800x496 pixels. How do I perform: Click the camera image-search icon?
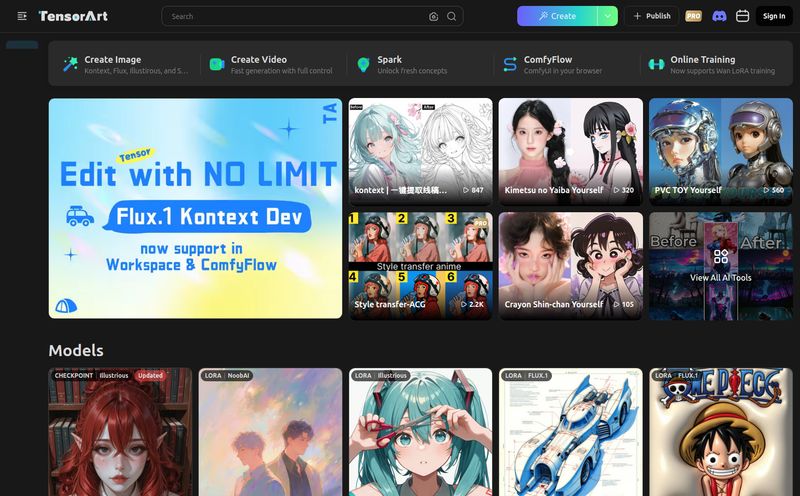(433, 16)
